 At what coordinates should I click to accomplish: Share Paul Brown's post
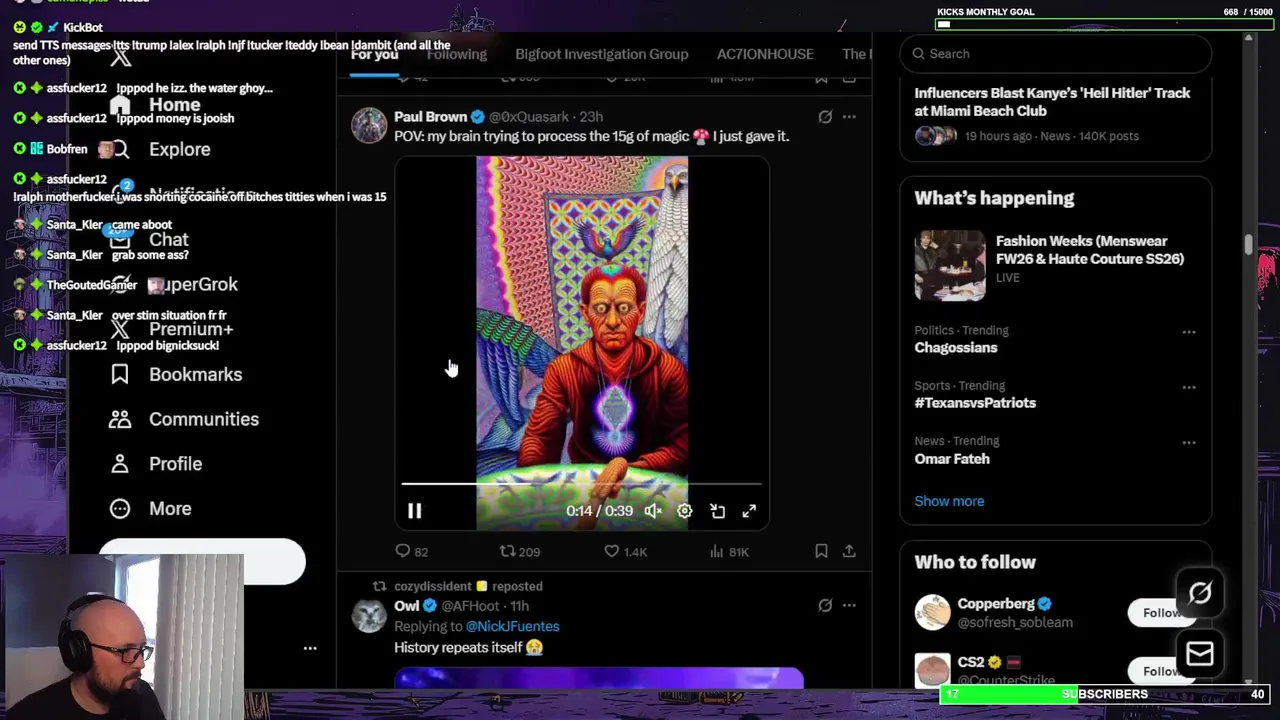pyautogui.click(x=849, y=551)
